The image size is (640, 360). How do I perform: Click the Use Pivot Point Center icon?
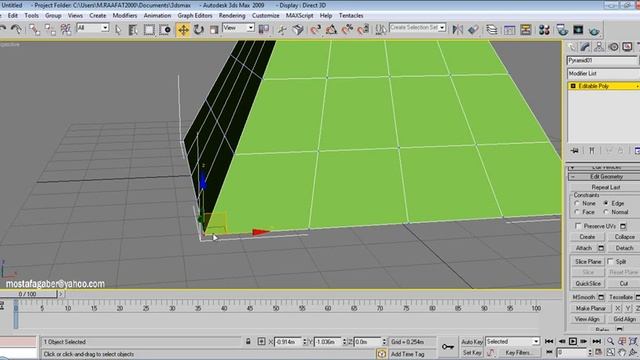264,29
